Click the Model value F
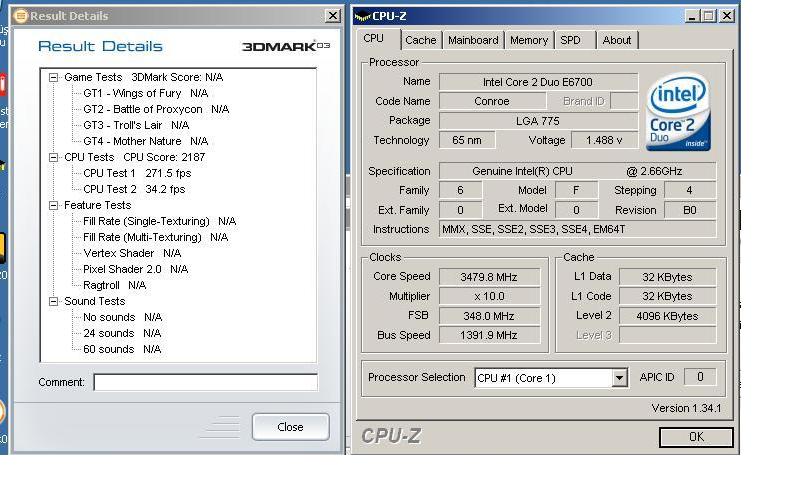This screenshot has height=500, width=800. coord(577,190)
